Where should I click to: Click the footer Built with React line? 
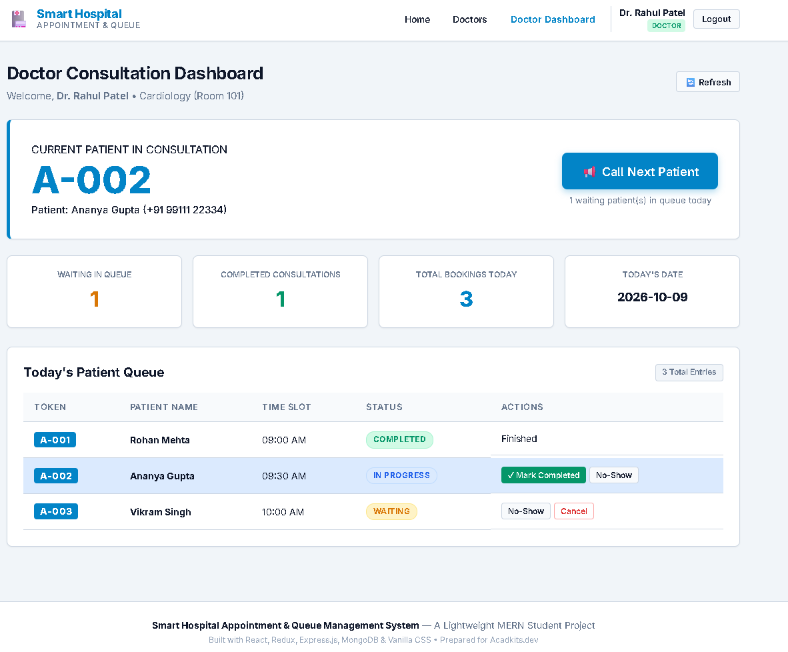(373, 640)
